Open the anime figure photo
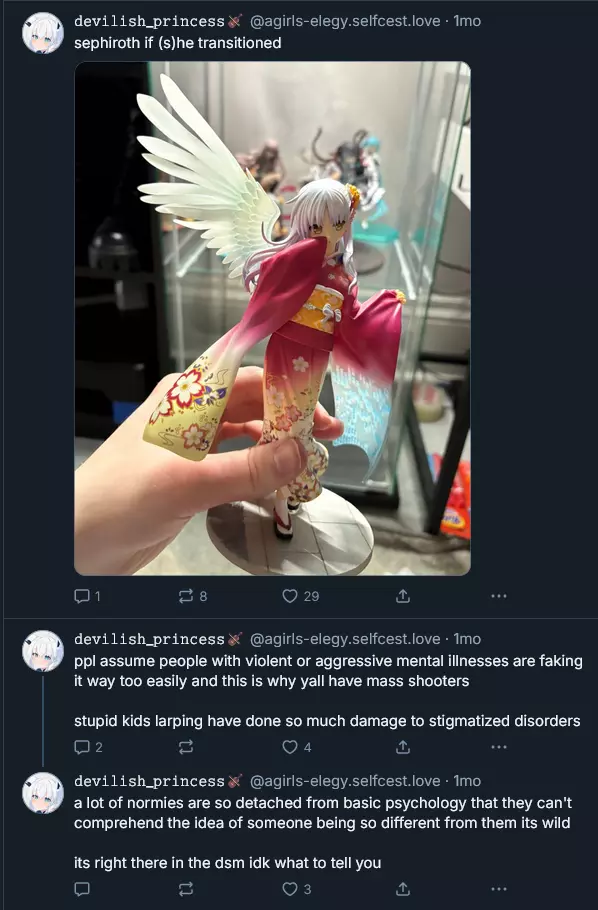This screenshot has height=910, width=598. 272,318
